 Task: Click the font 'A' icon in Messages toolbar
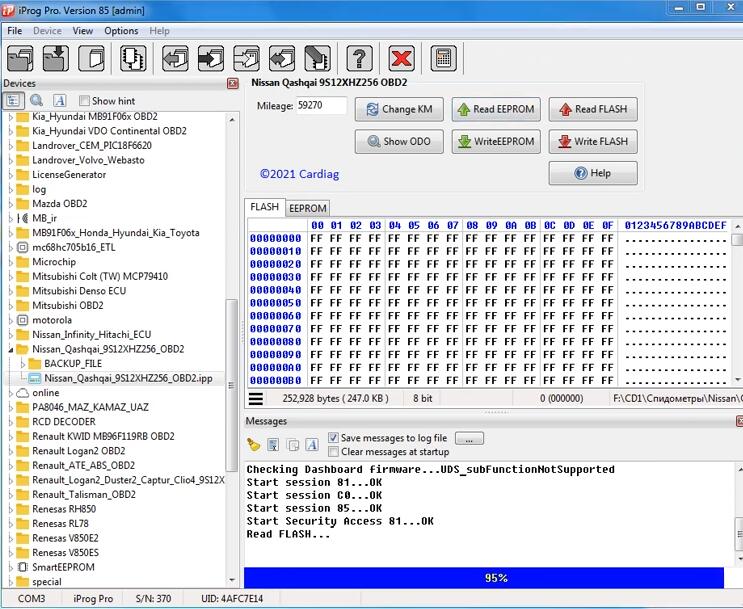[312, 445]
